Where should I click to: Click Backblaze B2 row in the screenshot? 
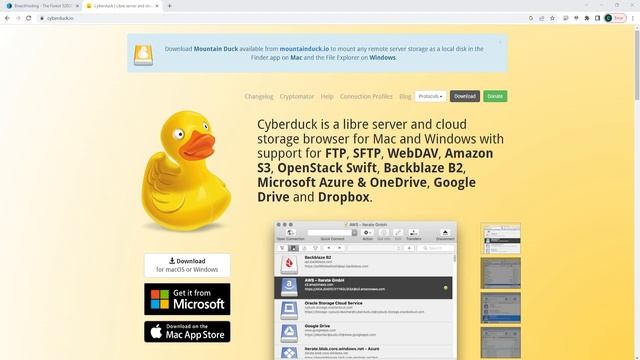pyautogui.click(x=364, y=264)
